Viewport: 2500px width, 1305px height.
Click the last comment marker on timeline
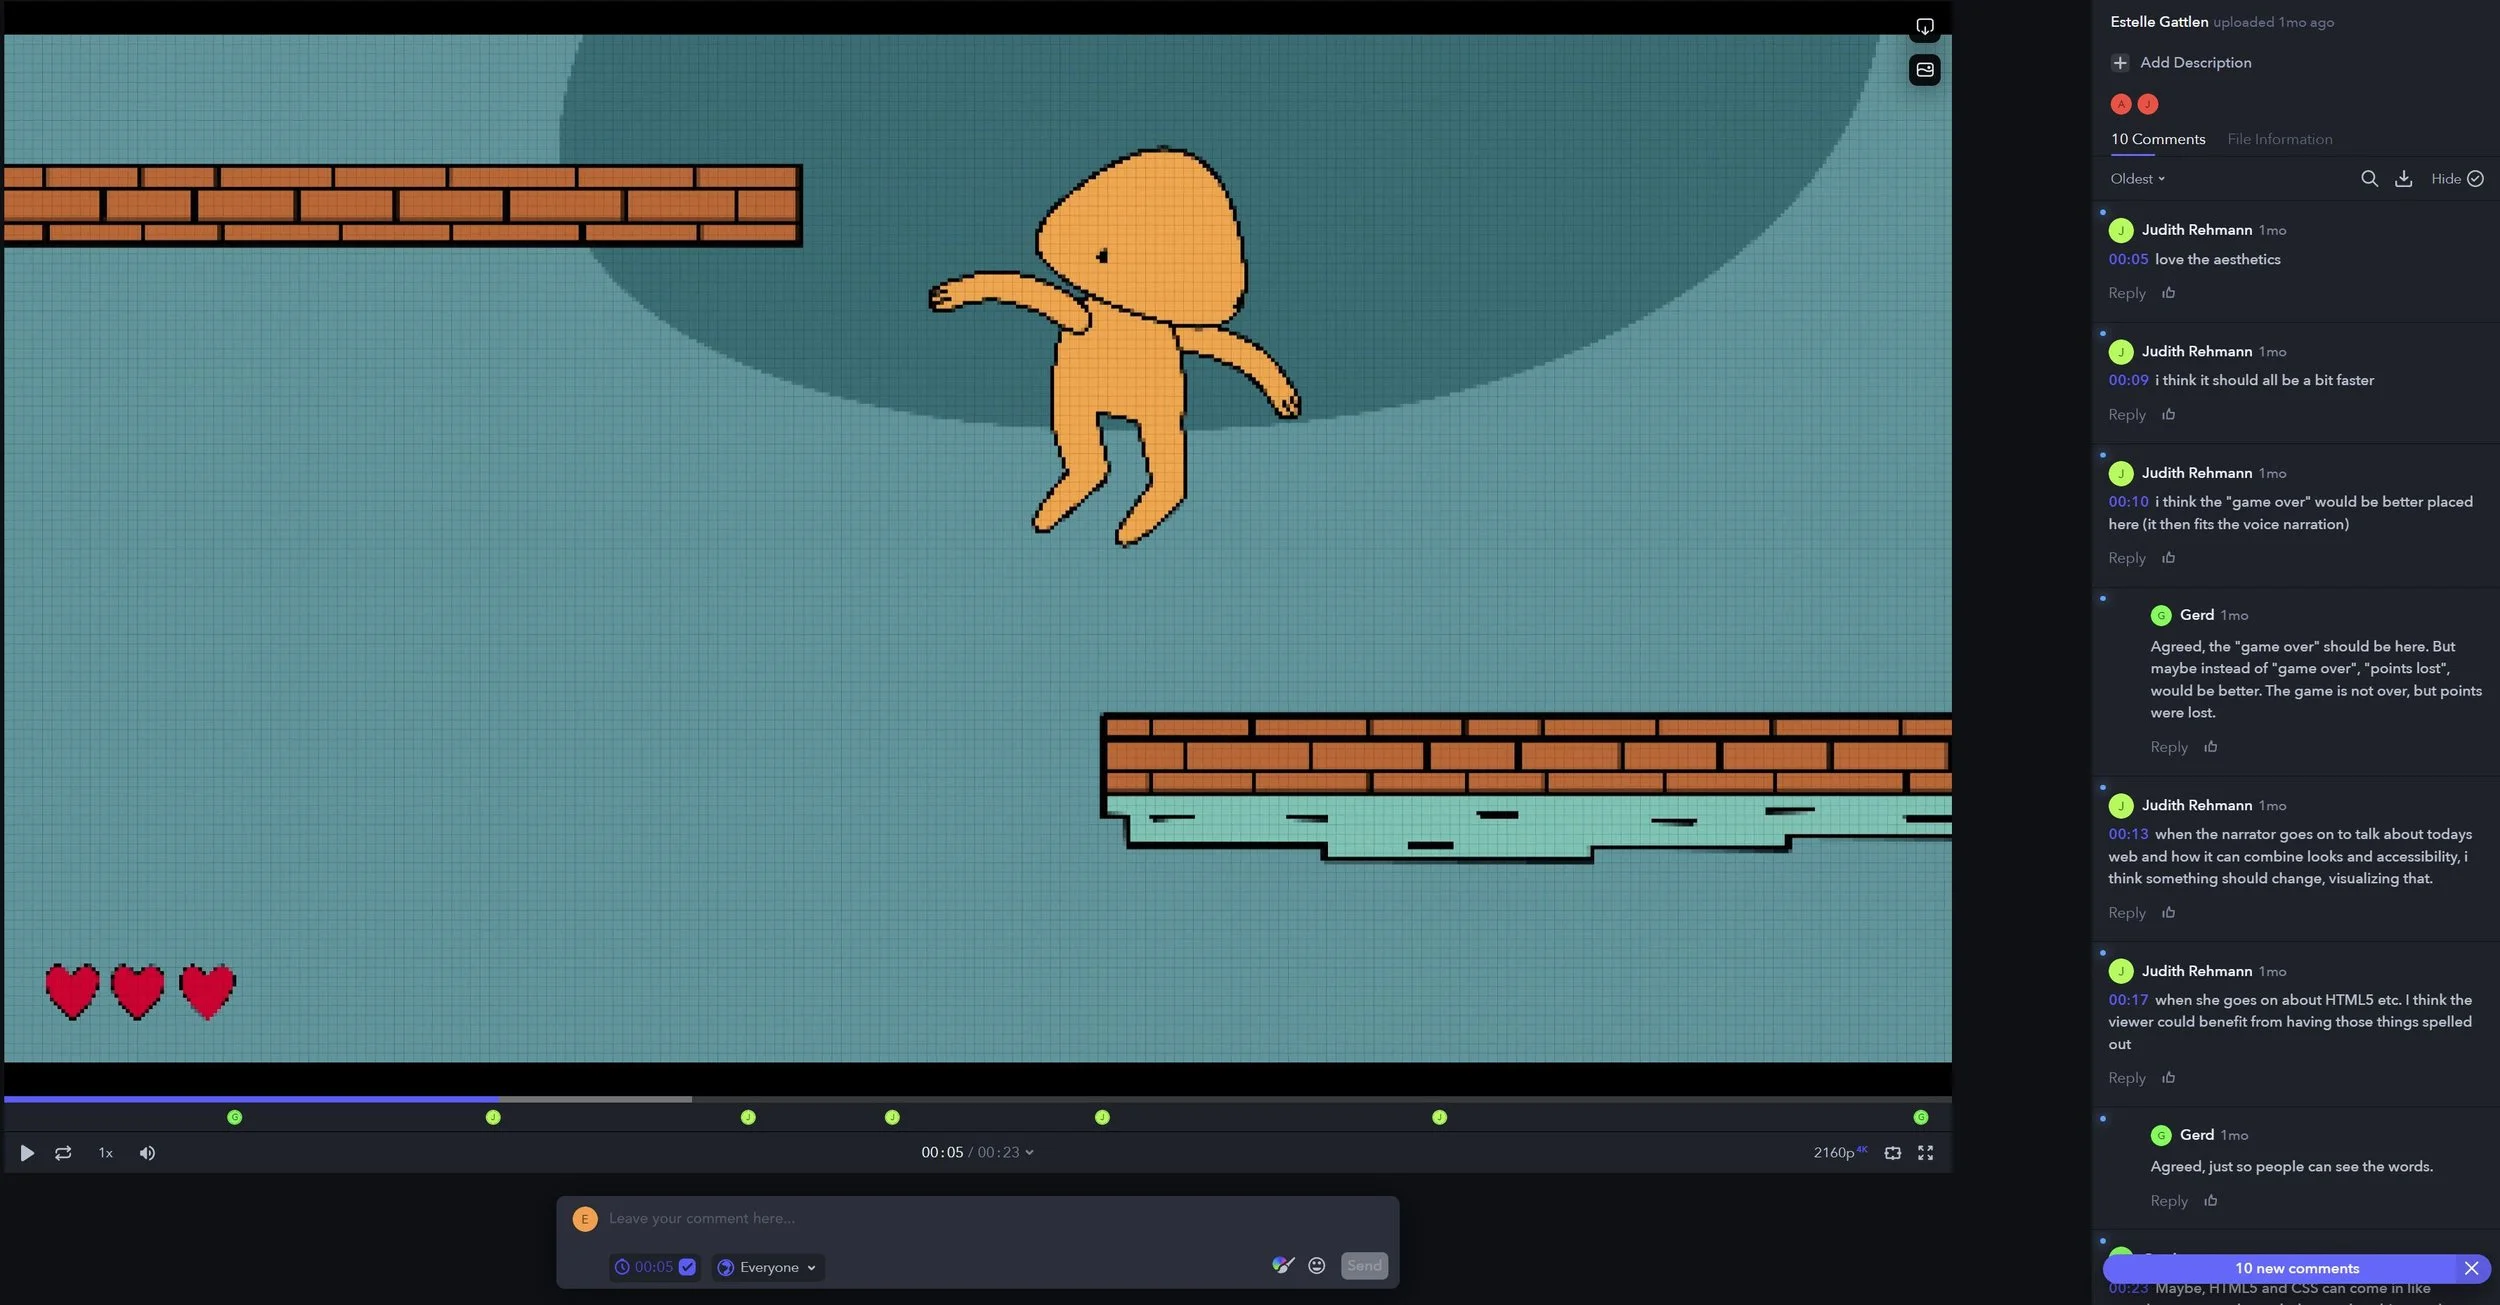pyautogui.click(x=1920, y=1117)
